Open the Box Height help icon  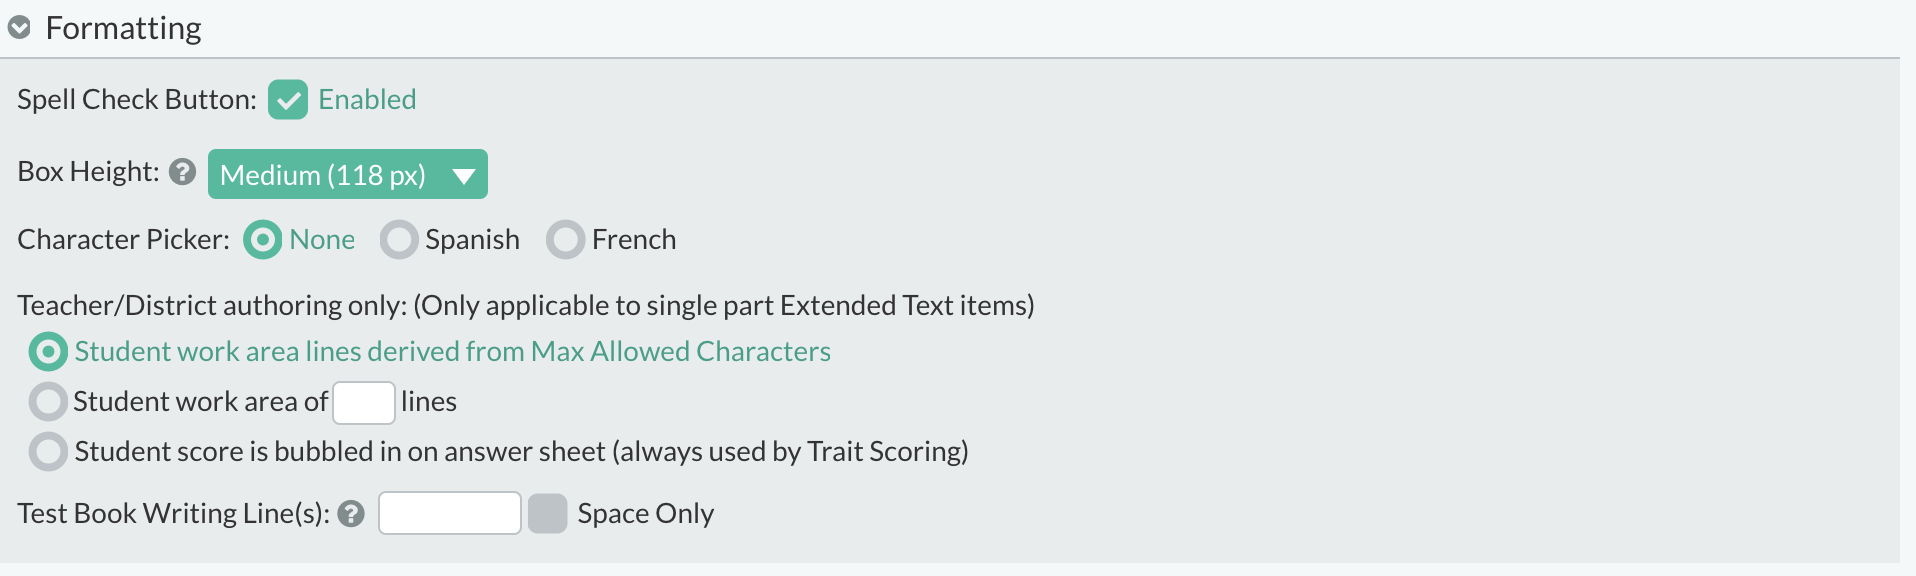pos(182,172)
